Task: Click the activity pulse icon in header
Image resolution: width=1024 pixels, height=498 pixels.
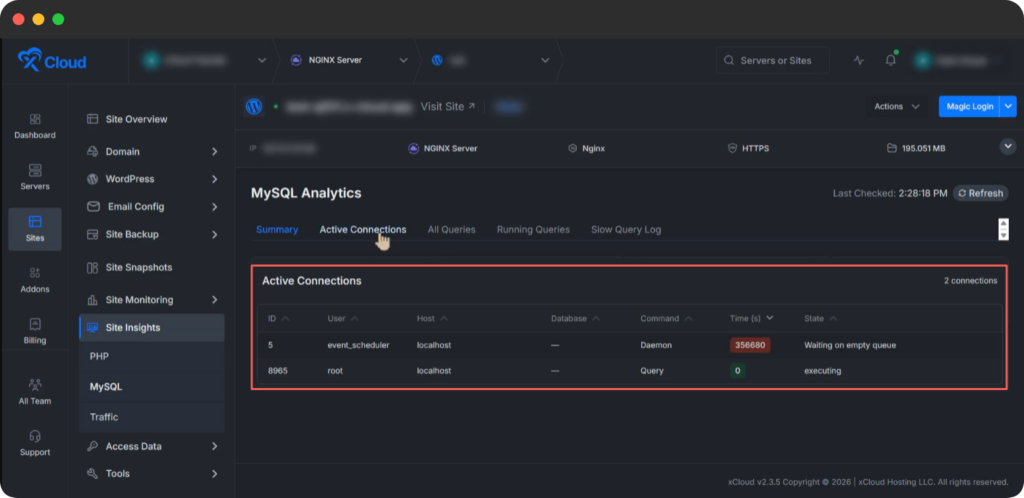Action: click(x=858, y=60)
